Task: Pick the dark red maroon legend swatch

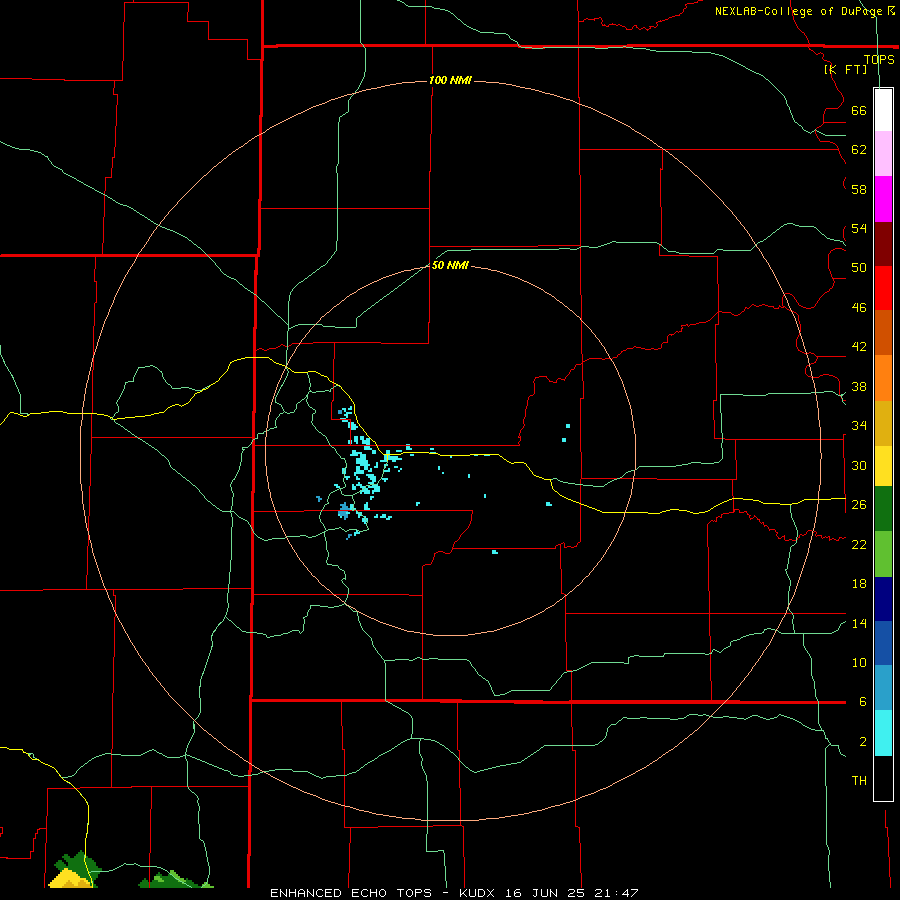Action: 883,244
